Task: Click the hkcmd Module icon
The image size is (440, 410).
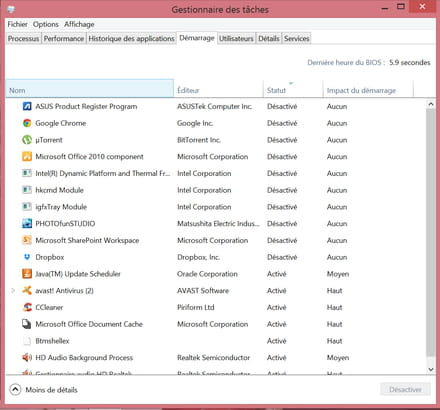Action: (x=27, y=190)
